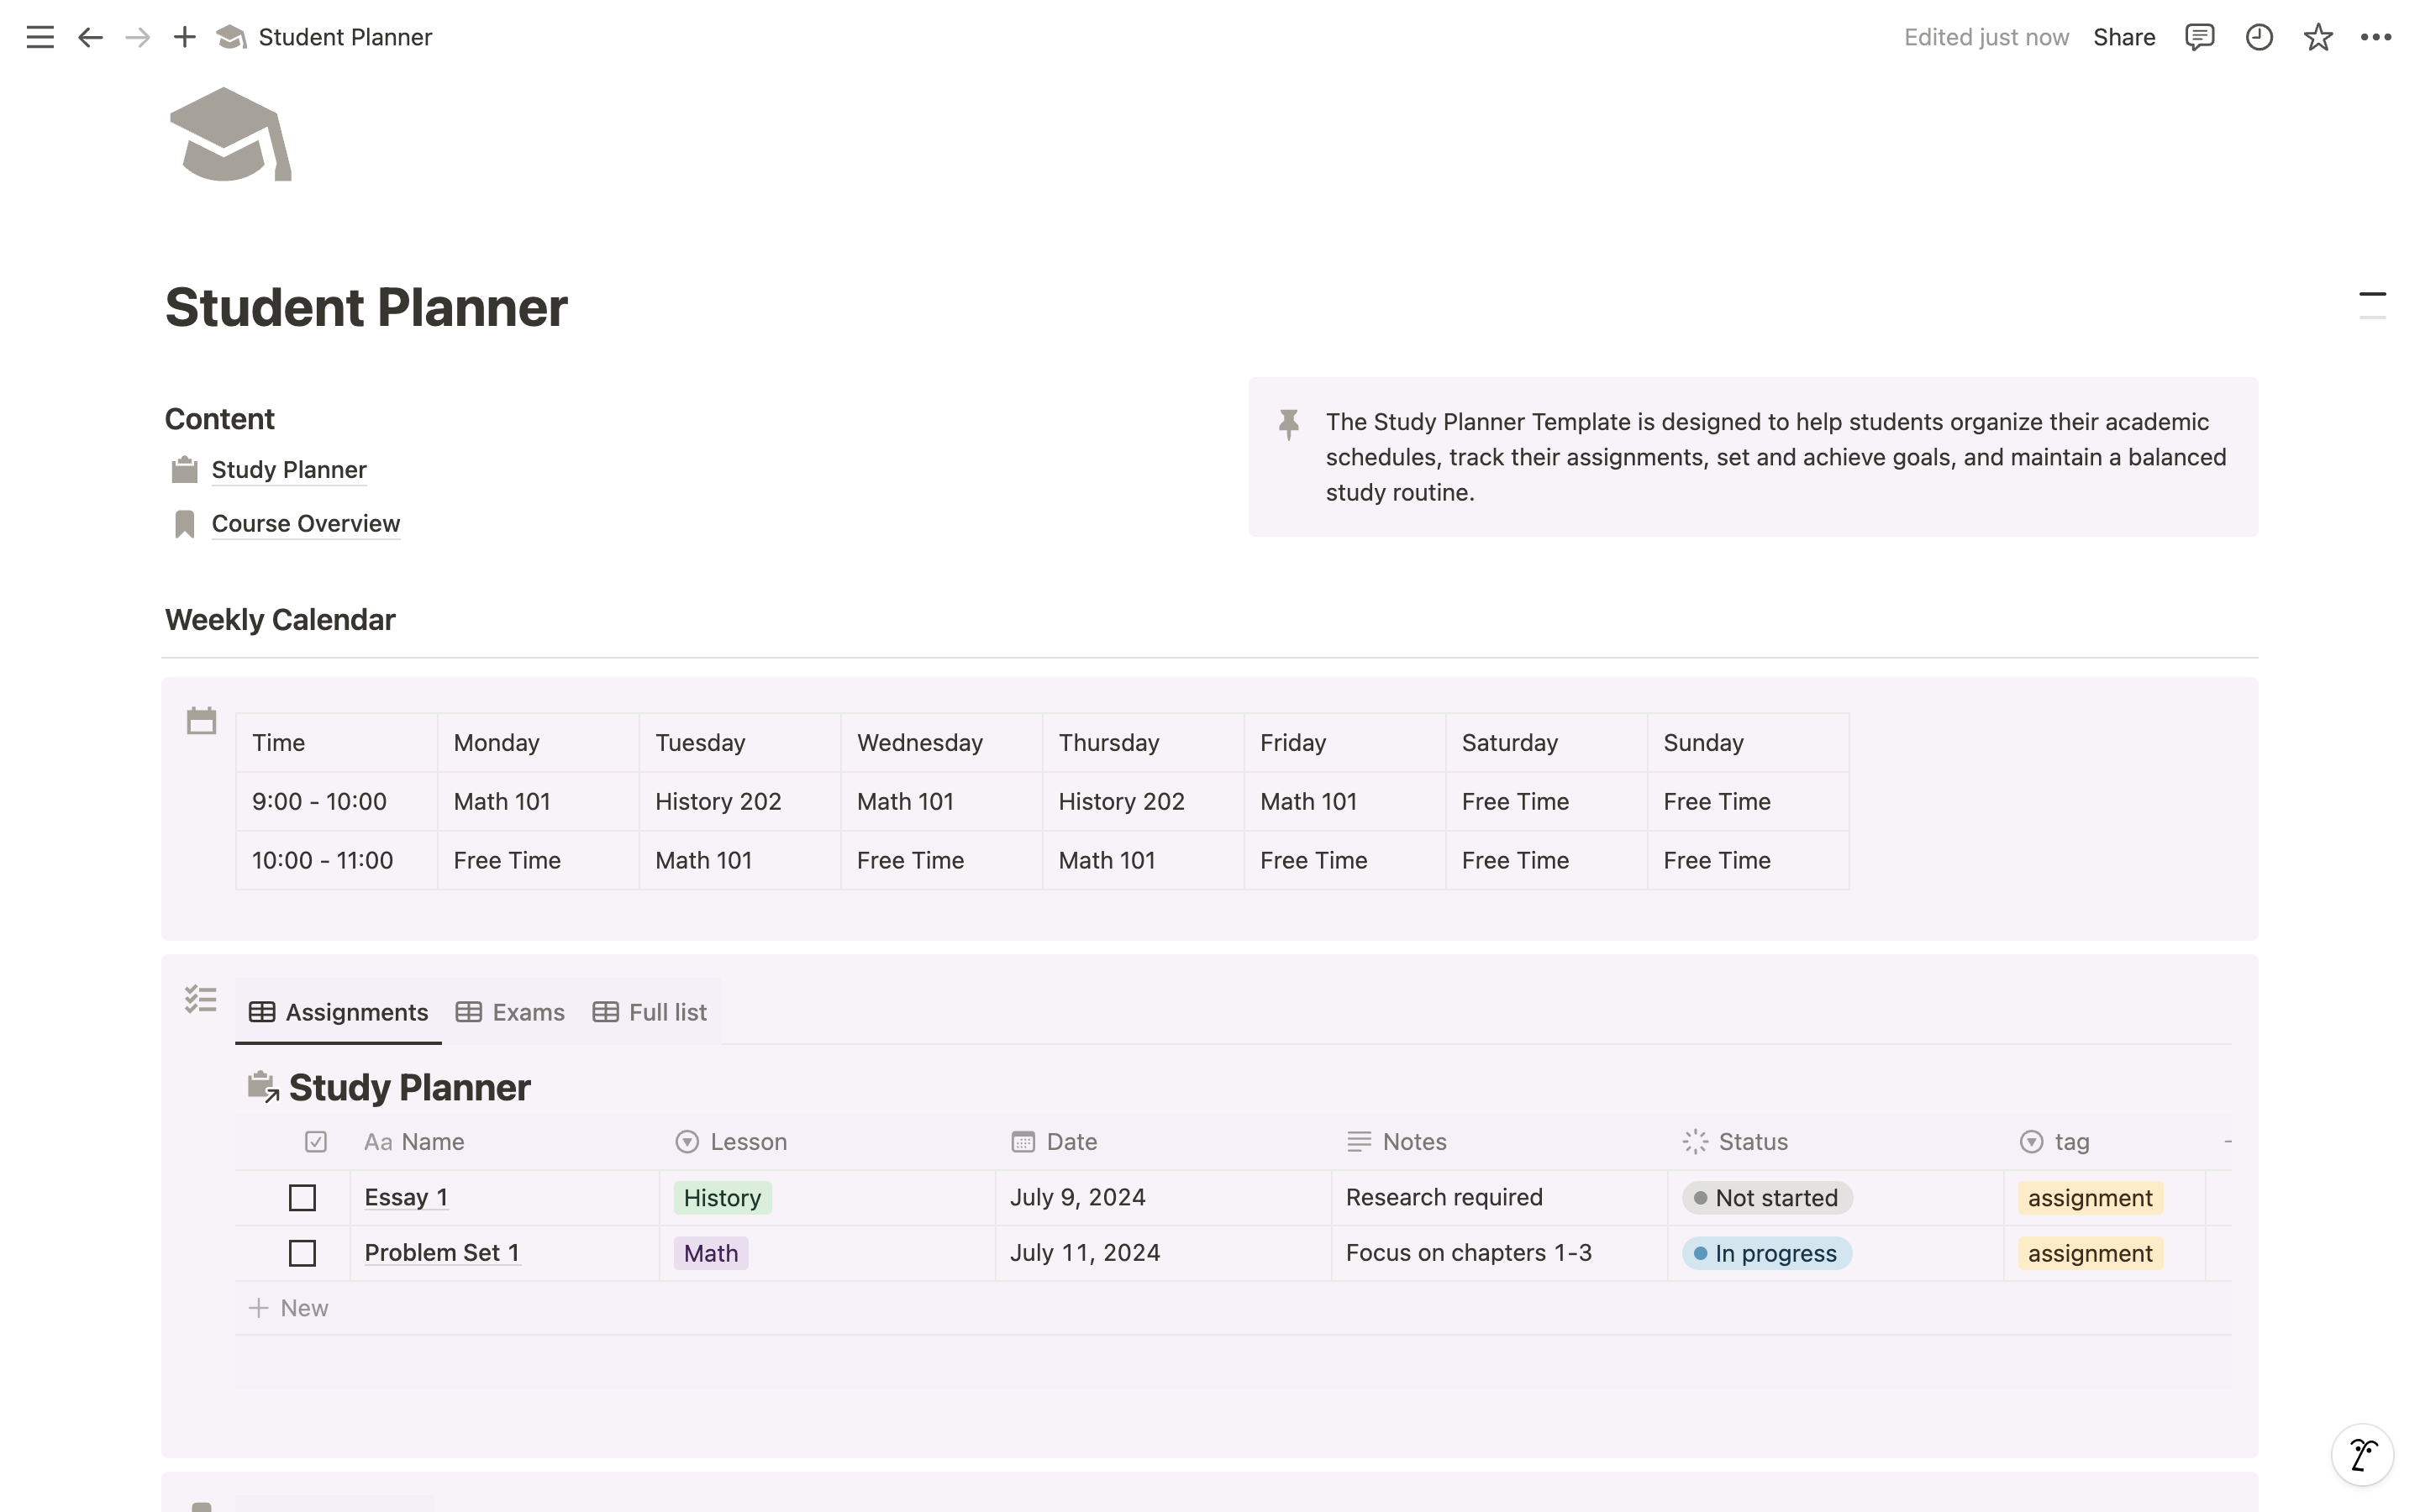
Task: Open the Course Overview link
Action: 305,524
